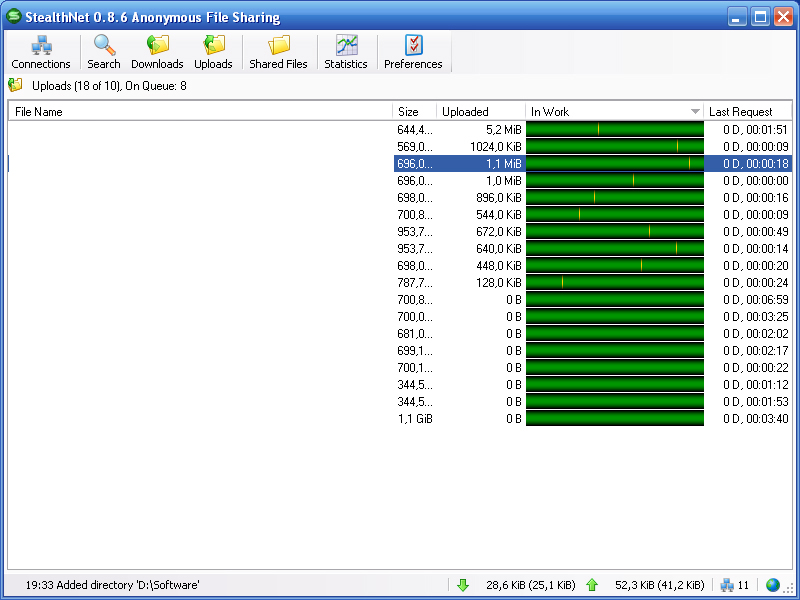Select the row with 5,2 MiB uploaded

[400, 130]
